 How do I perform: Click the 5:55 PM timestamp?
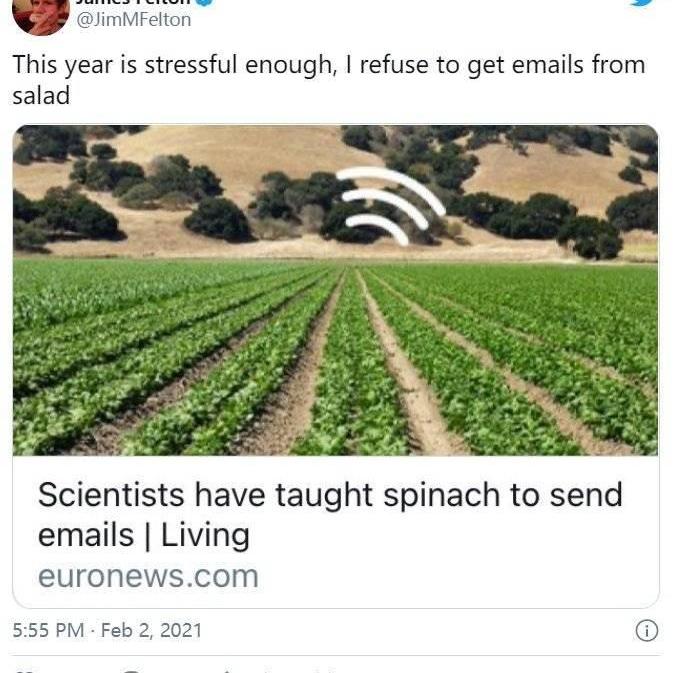tap(48, 630)
